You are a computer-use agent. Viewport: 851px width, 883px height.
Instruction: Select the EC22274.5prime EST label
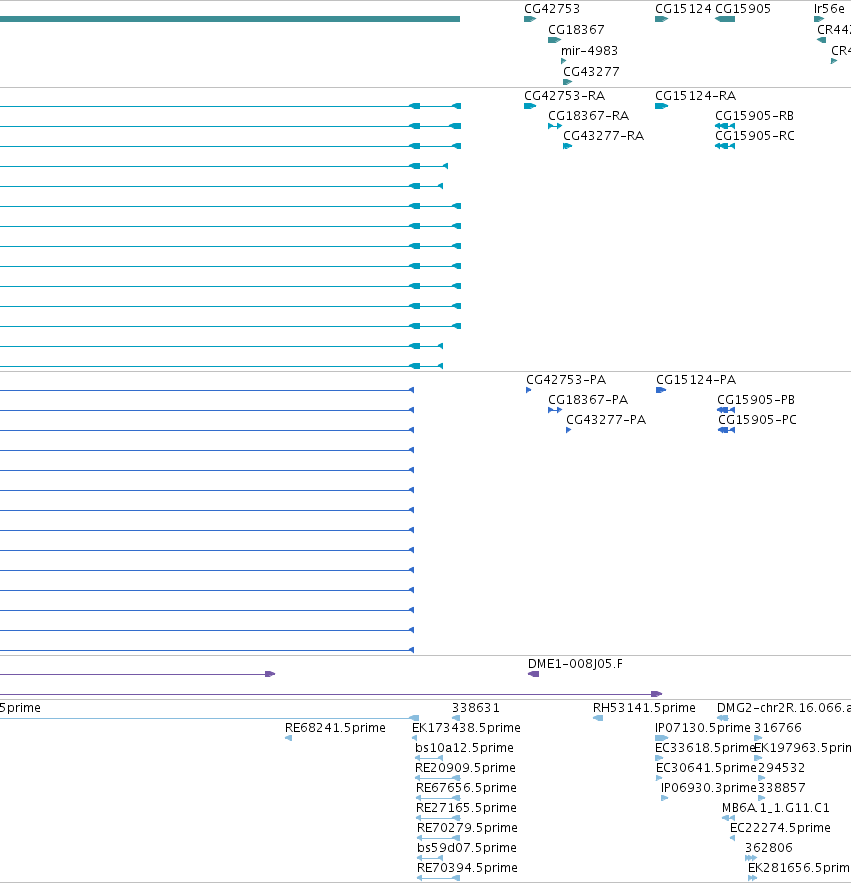(x=780, y=828)
